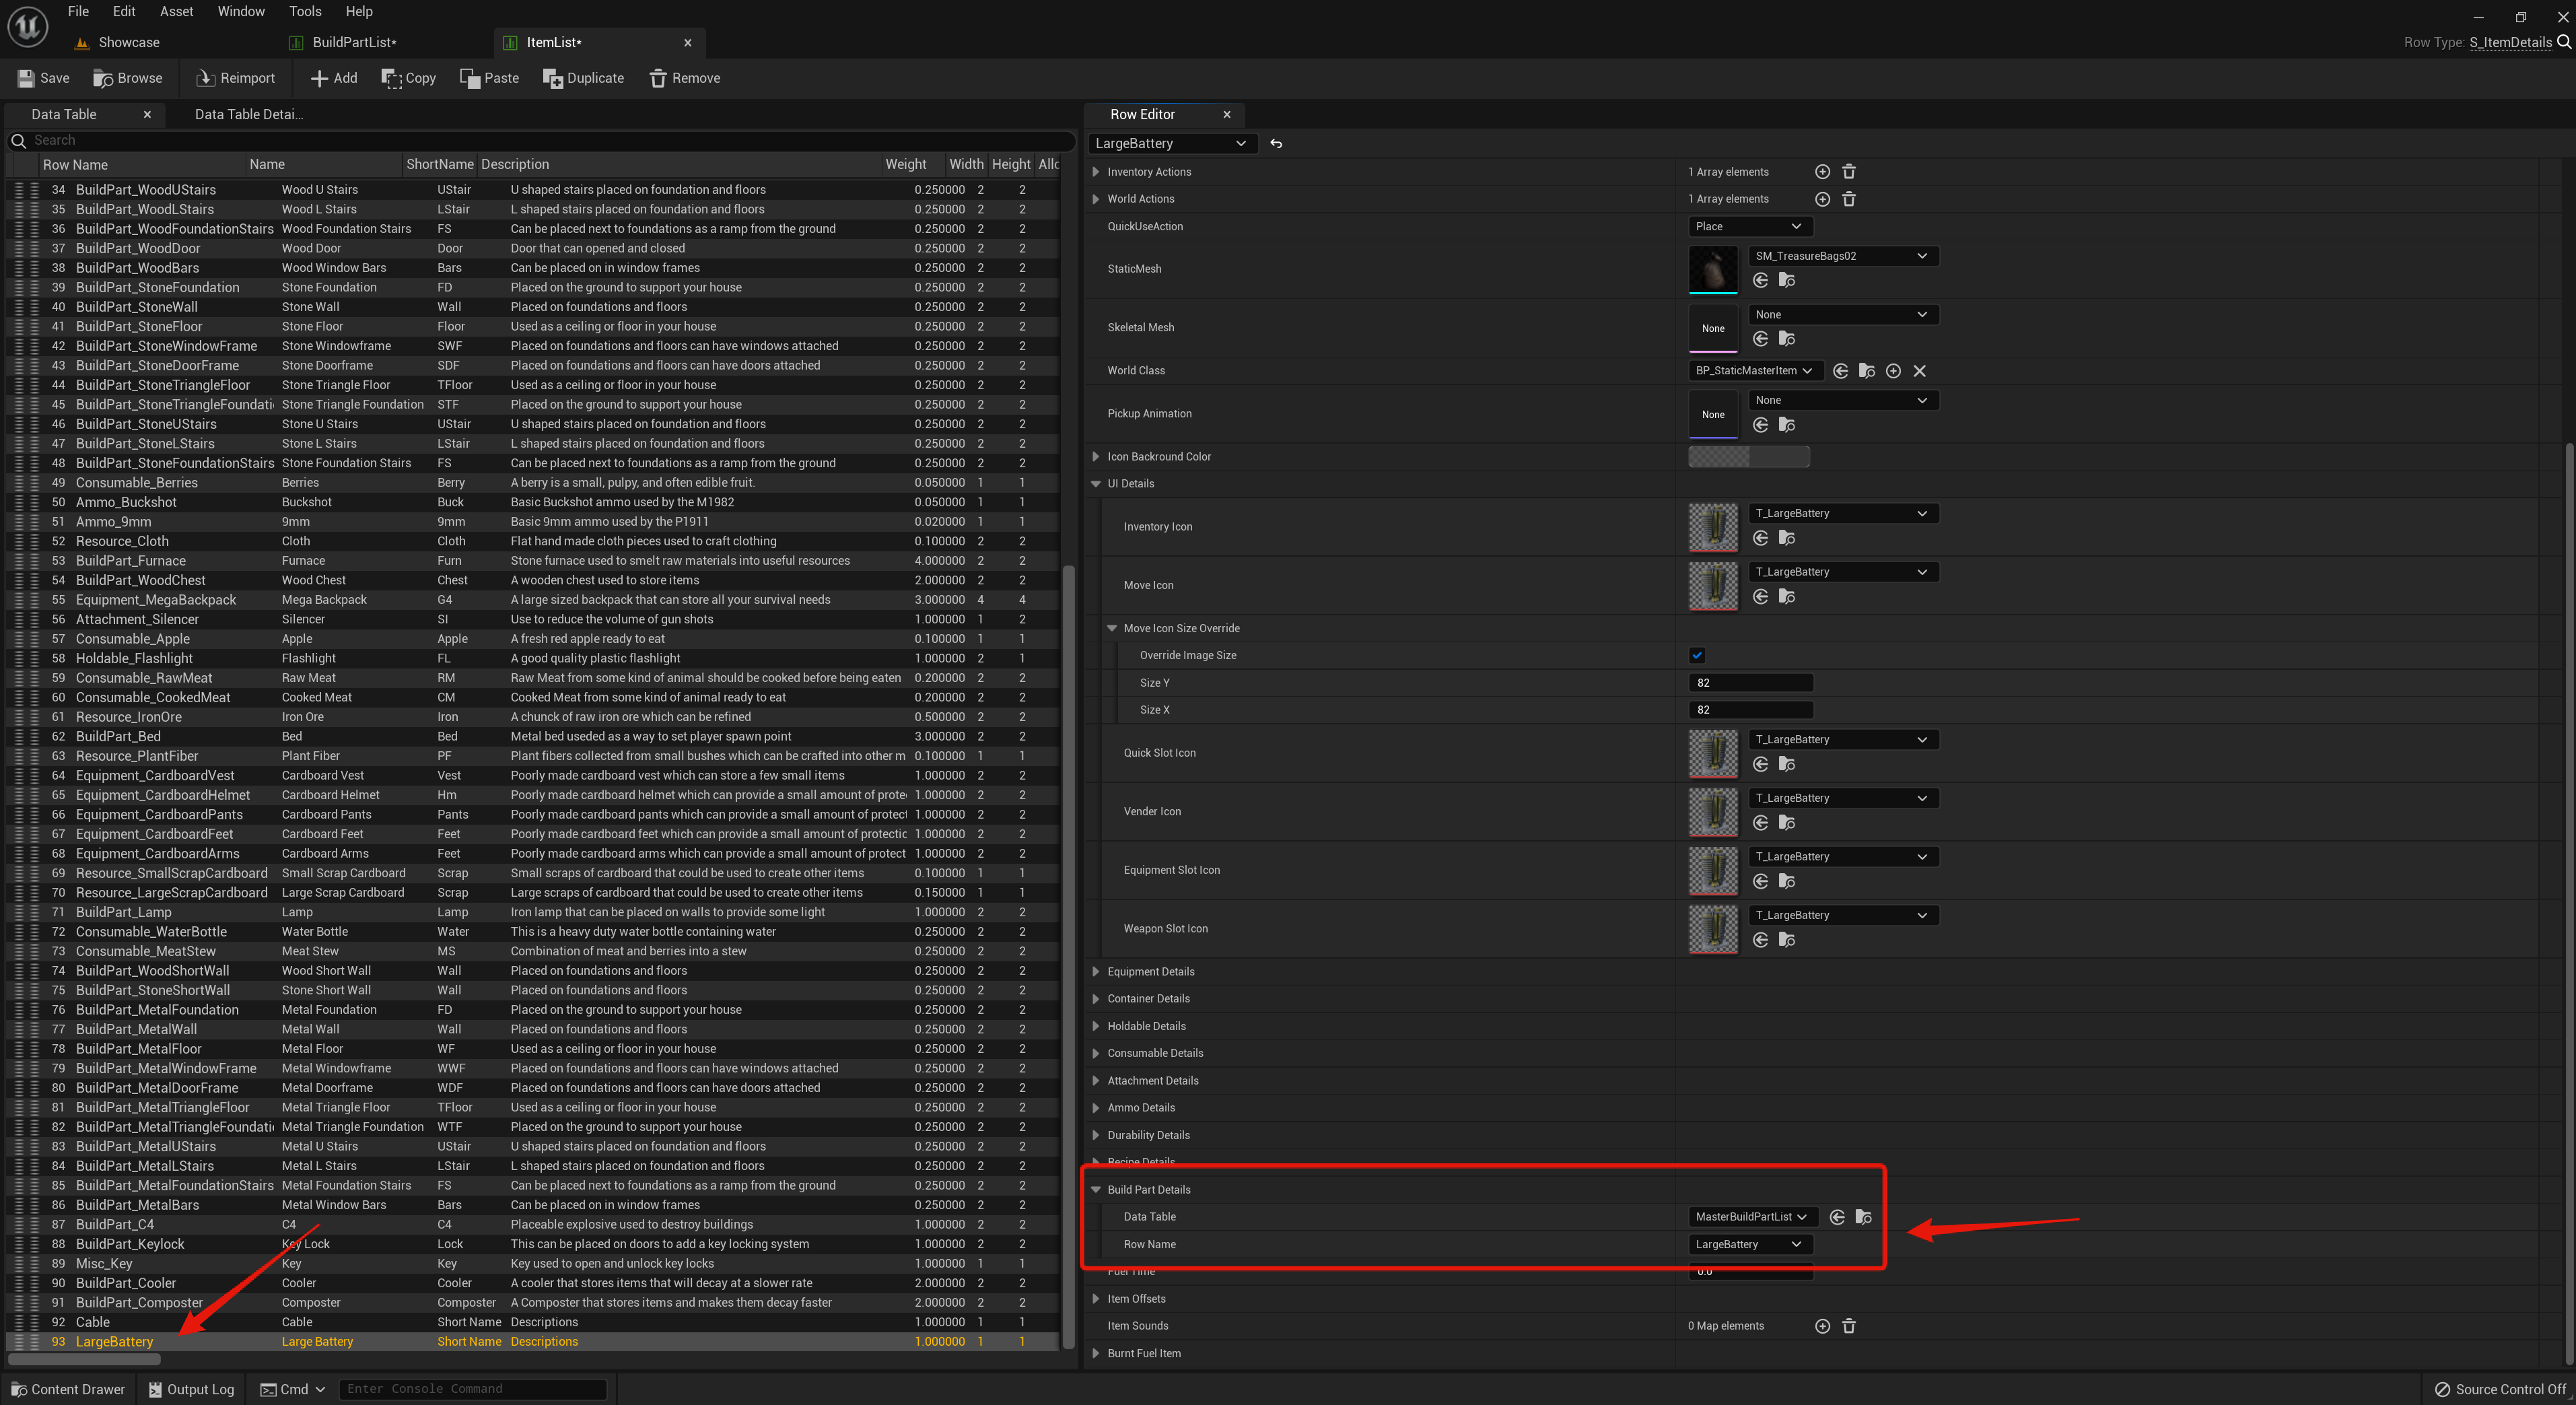Viewport: 2576px width, 1405px height.
Task: Open the Asset menu
Action: point(176,11)
